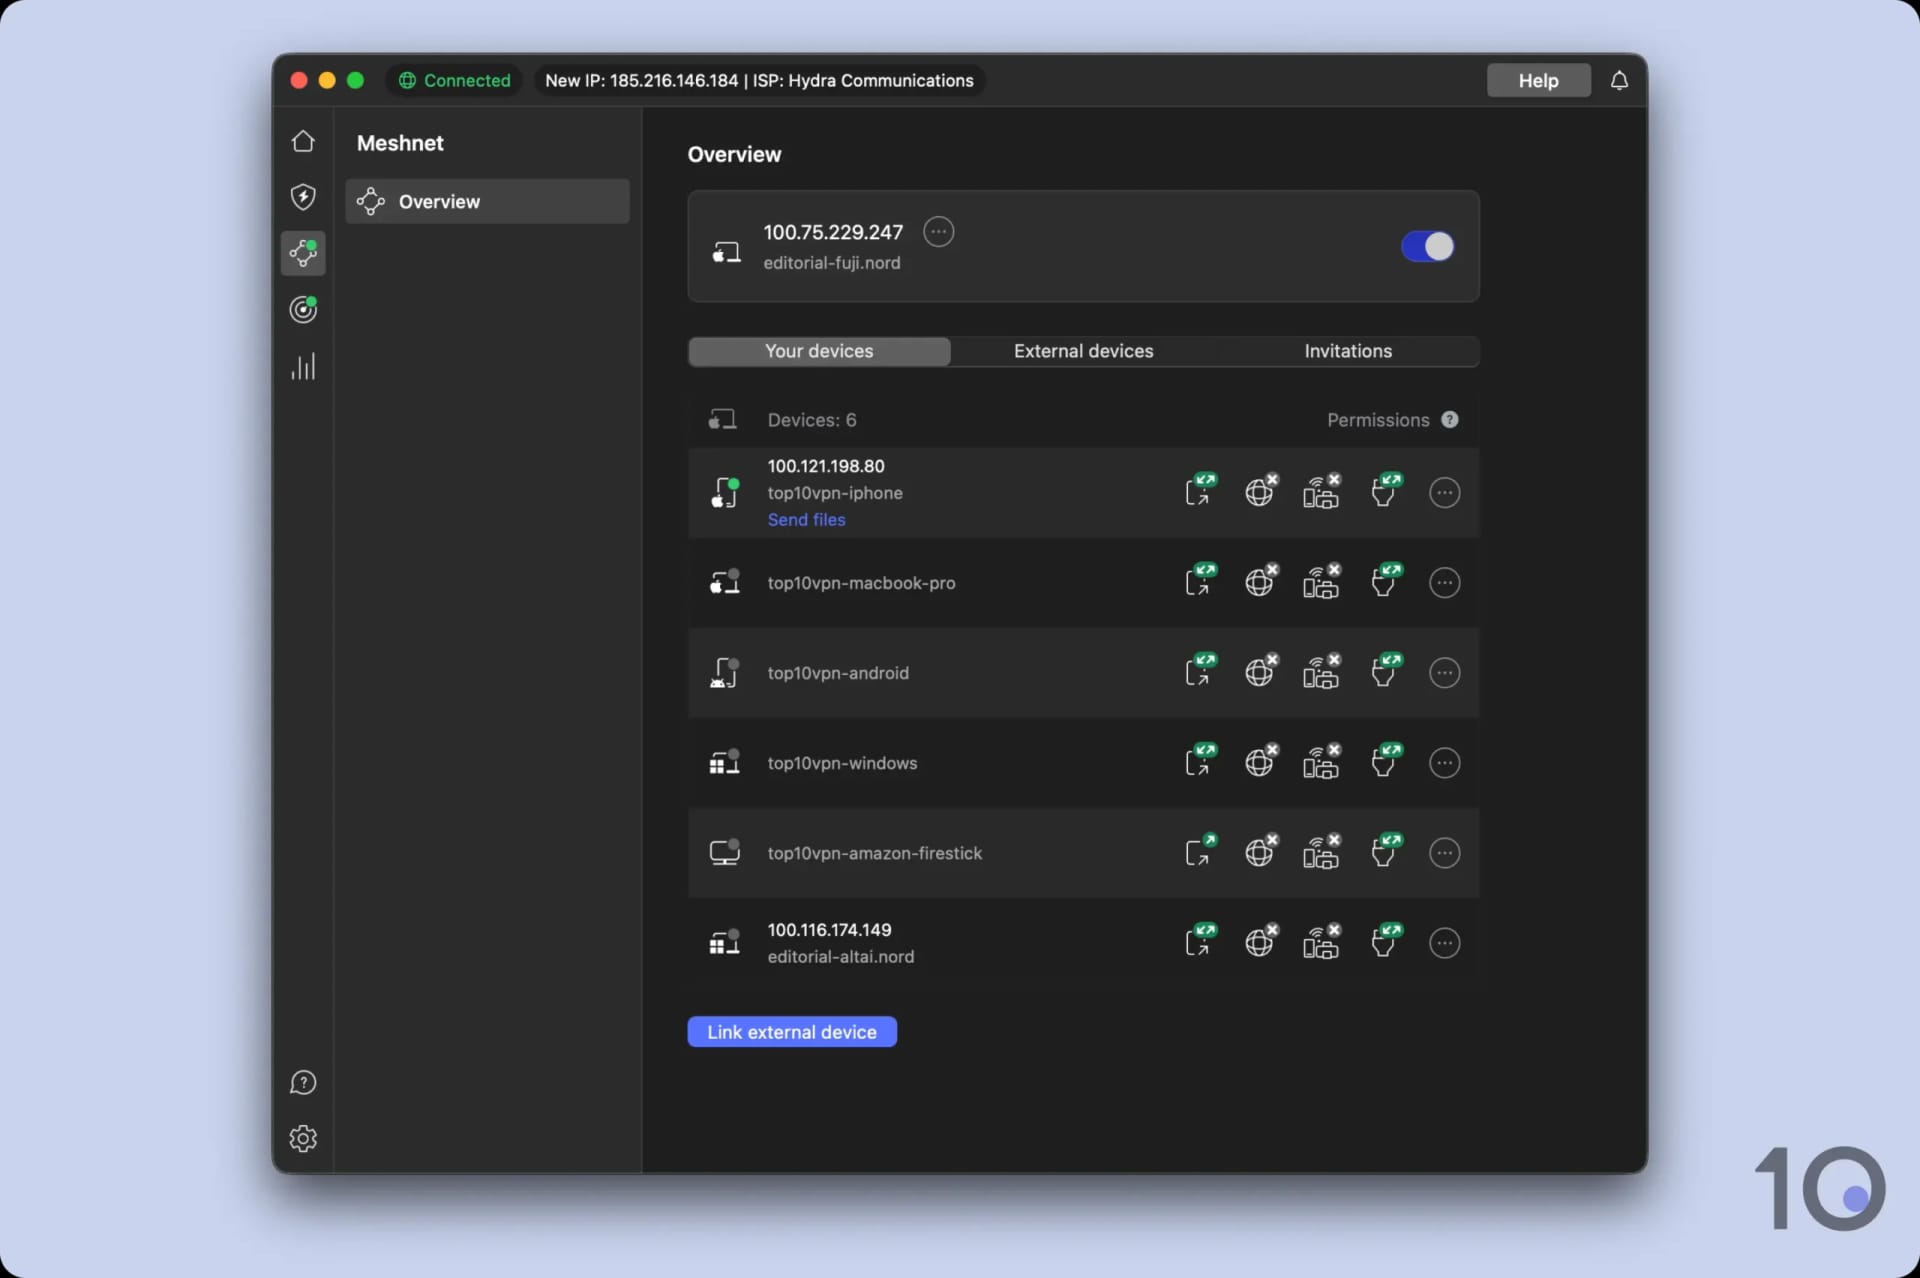Open the statistics panel in the sidebar
1920x1278 pixels.
pyautogui.click(x=303, y=366)
